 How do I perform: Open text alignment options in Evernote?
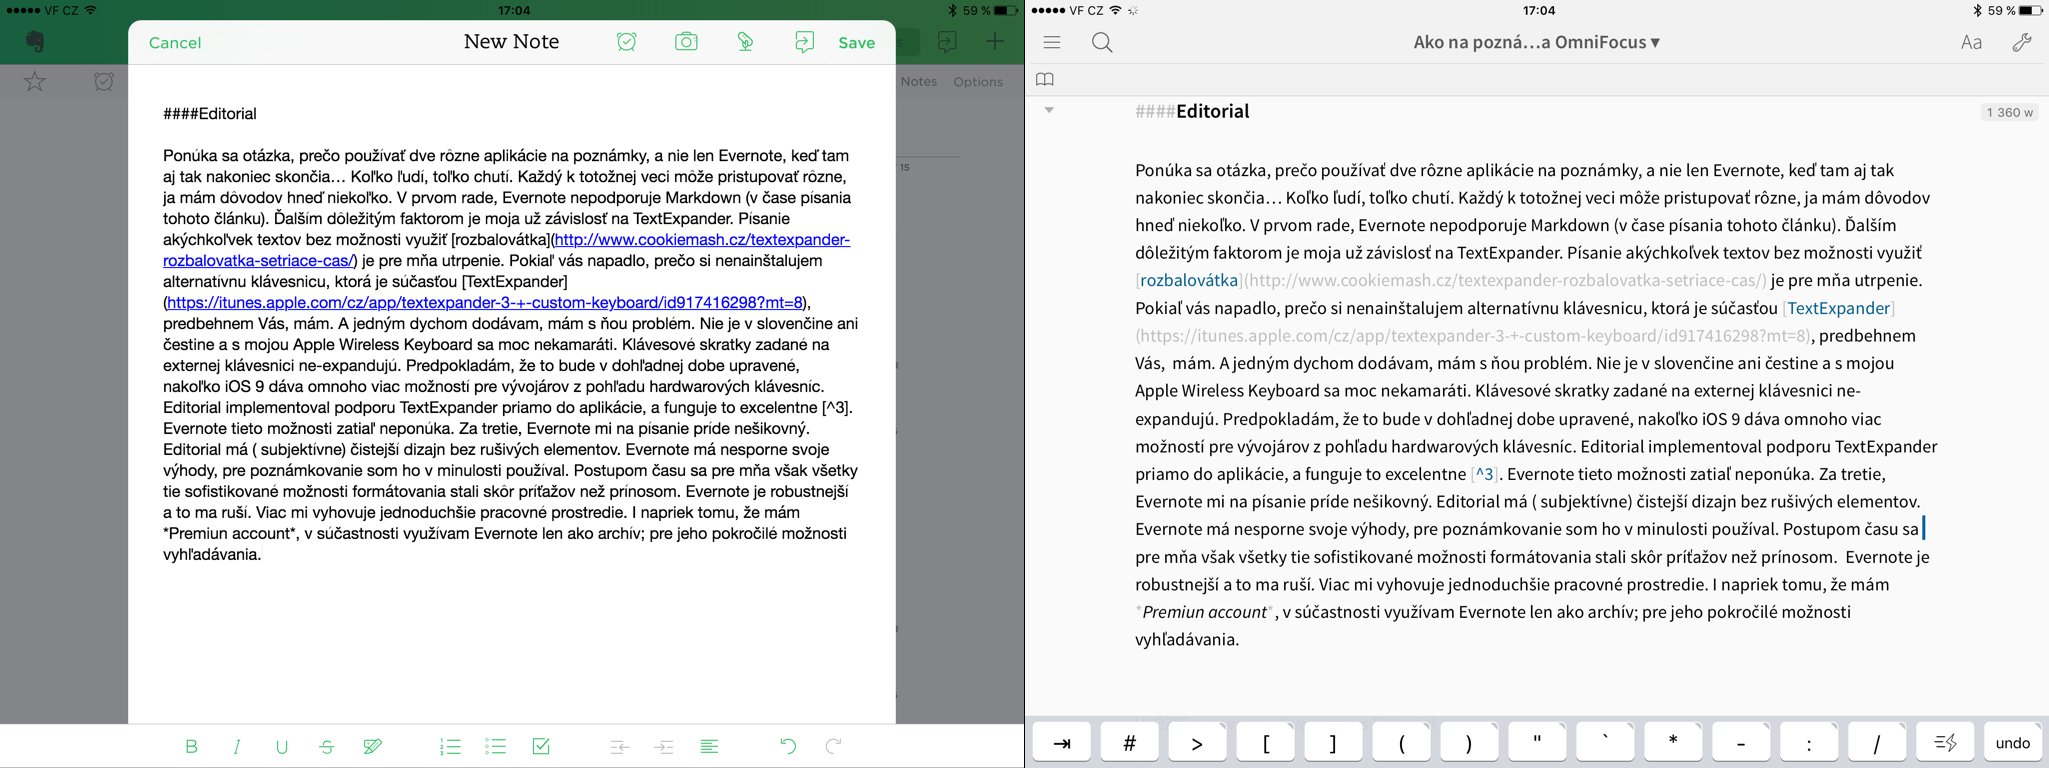click(709, 746)
